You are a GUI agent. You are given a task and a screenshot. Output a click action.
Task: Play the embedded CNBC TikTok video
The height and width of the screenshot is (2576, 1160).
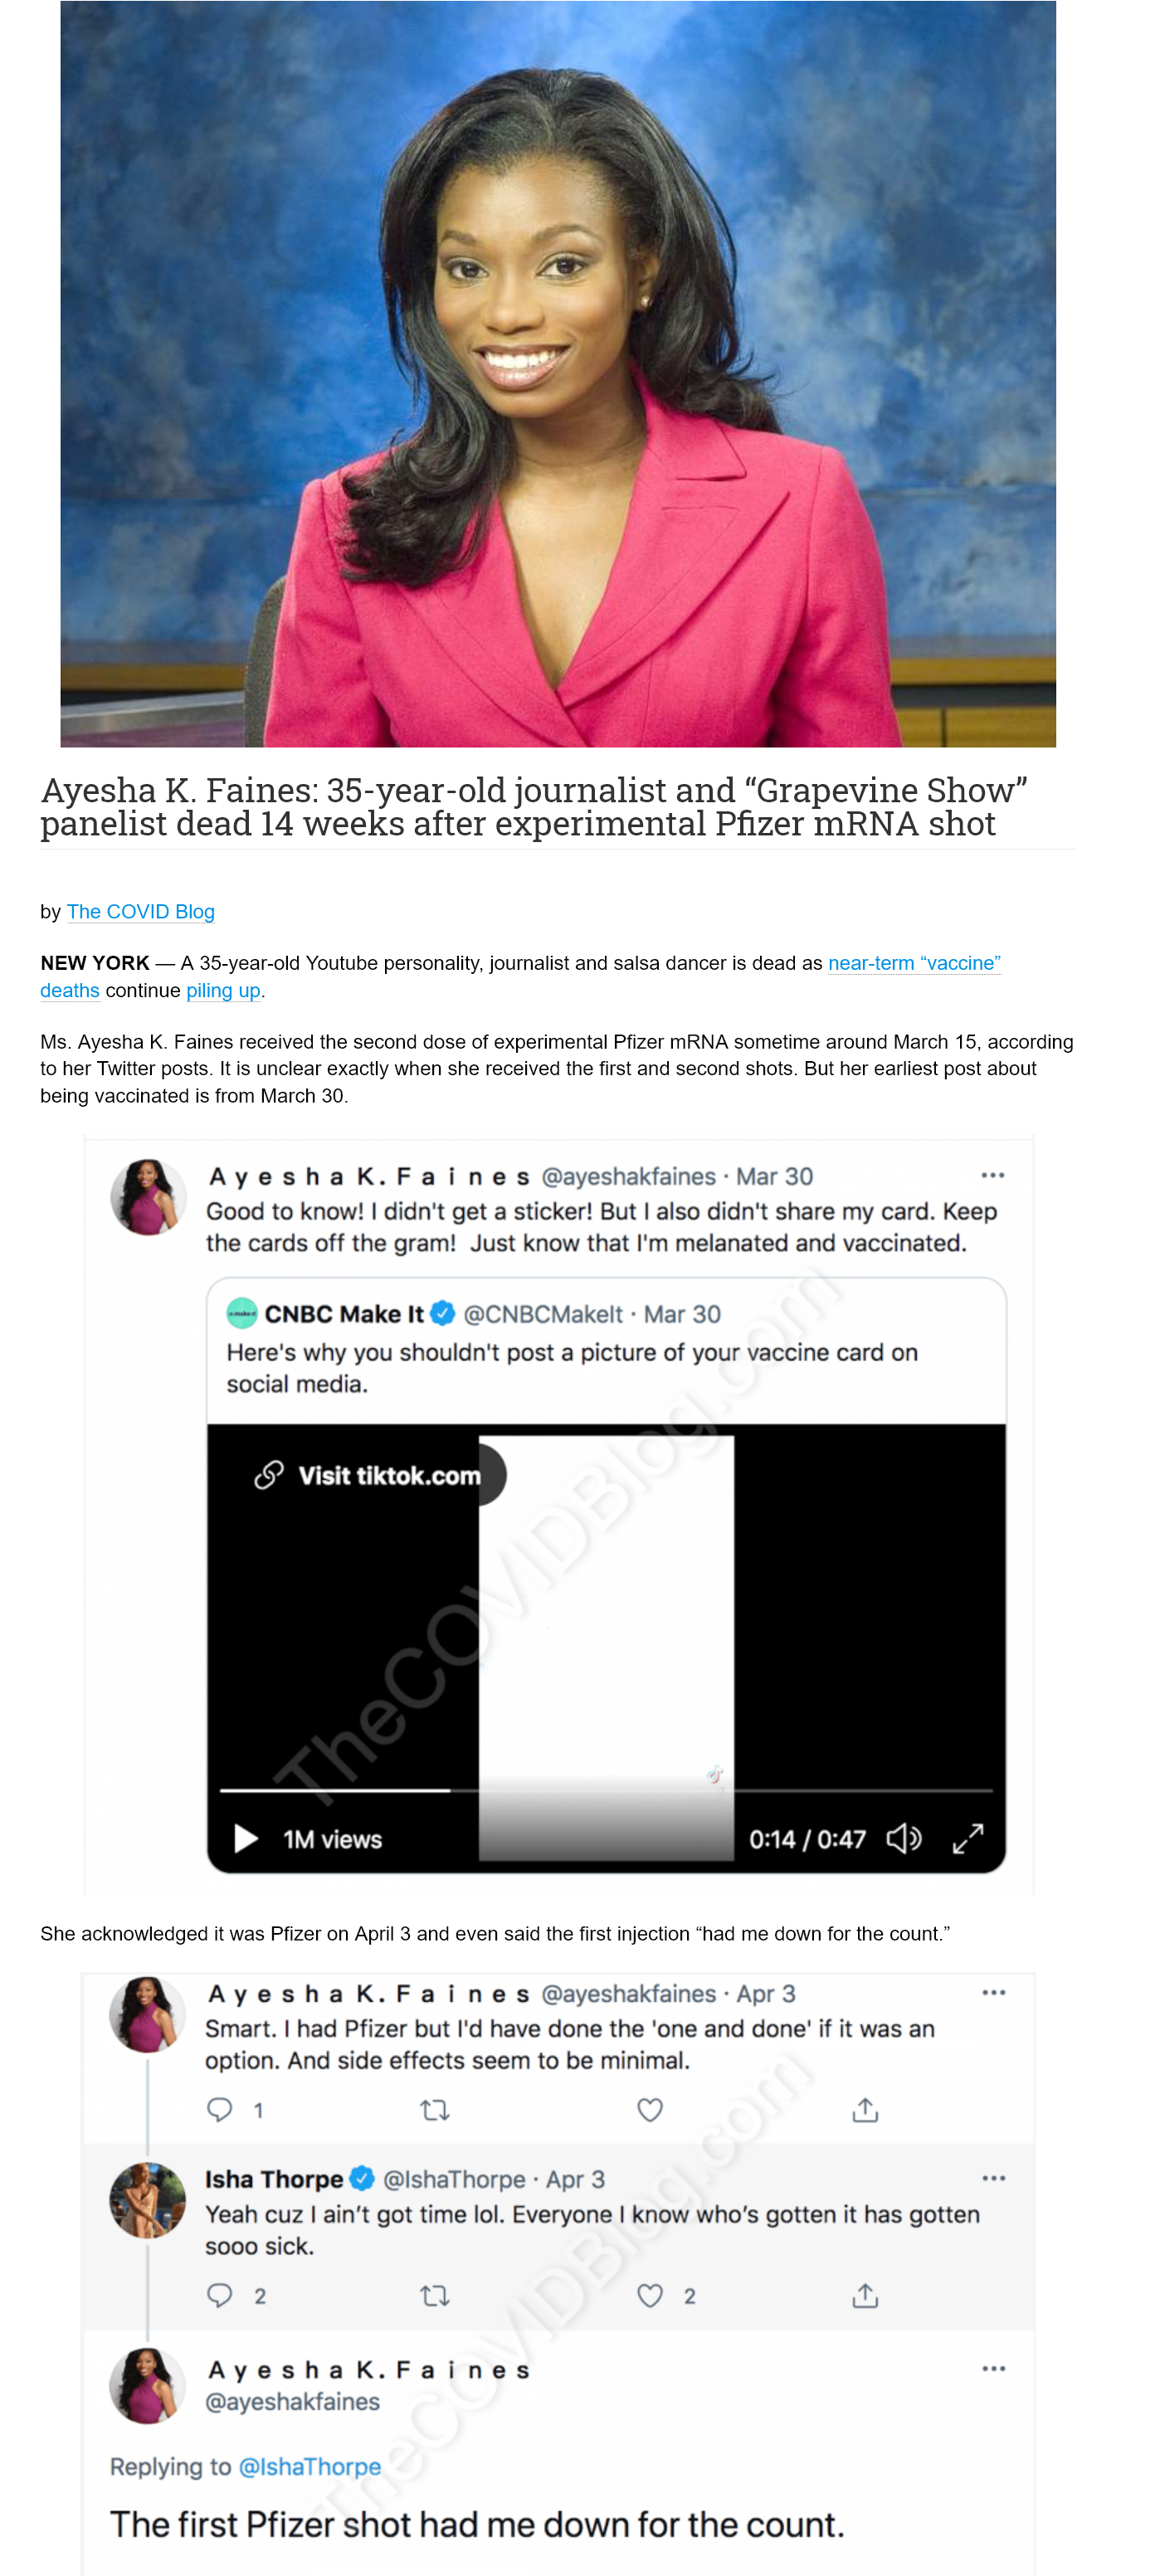click(x=245, y=1838)
